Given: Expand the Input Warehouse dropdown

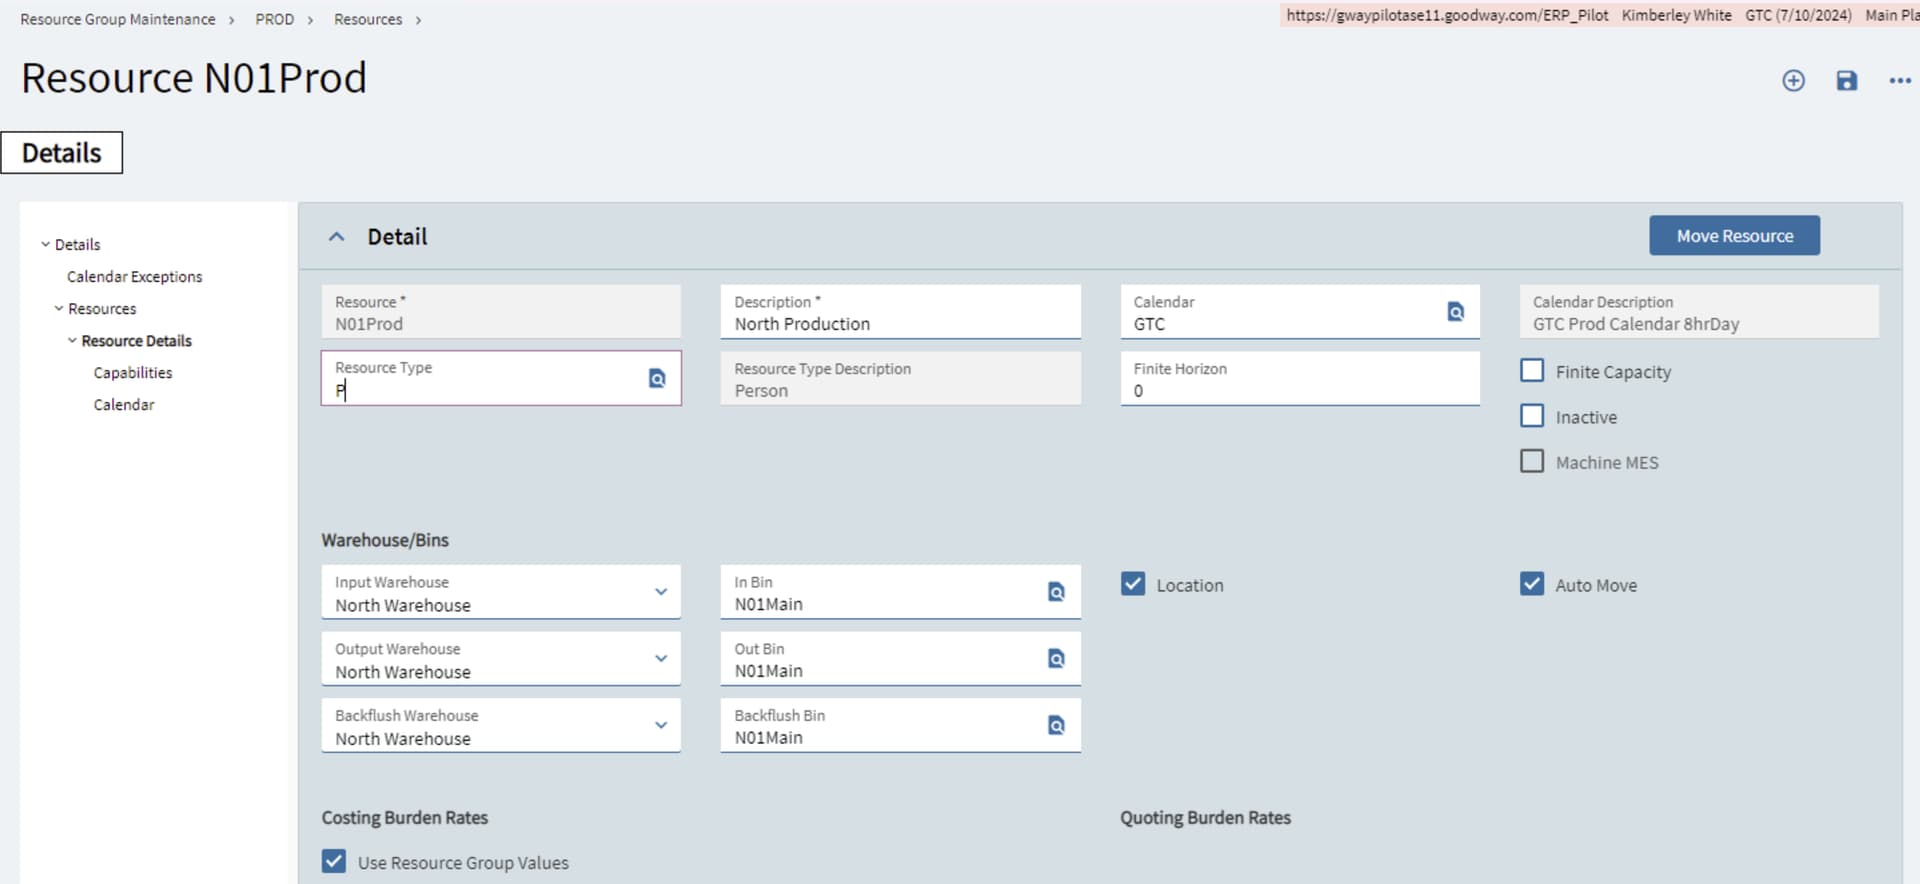Looking at the screenshot, I should (x=660, y=592).
